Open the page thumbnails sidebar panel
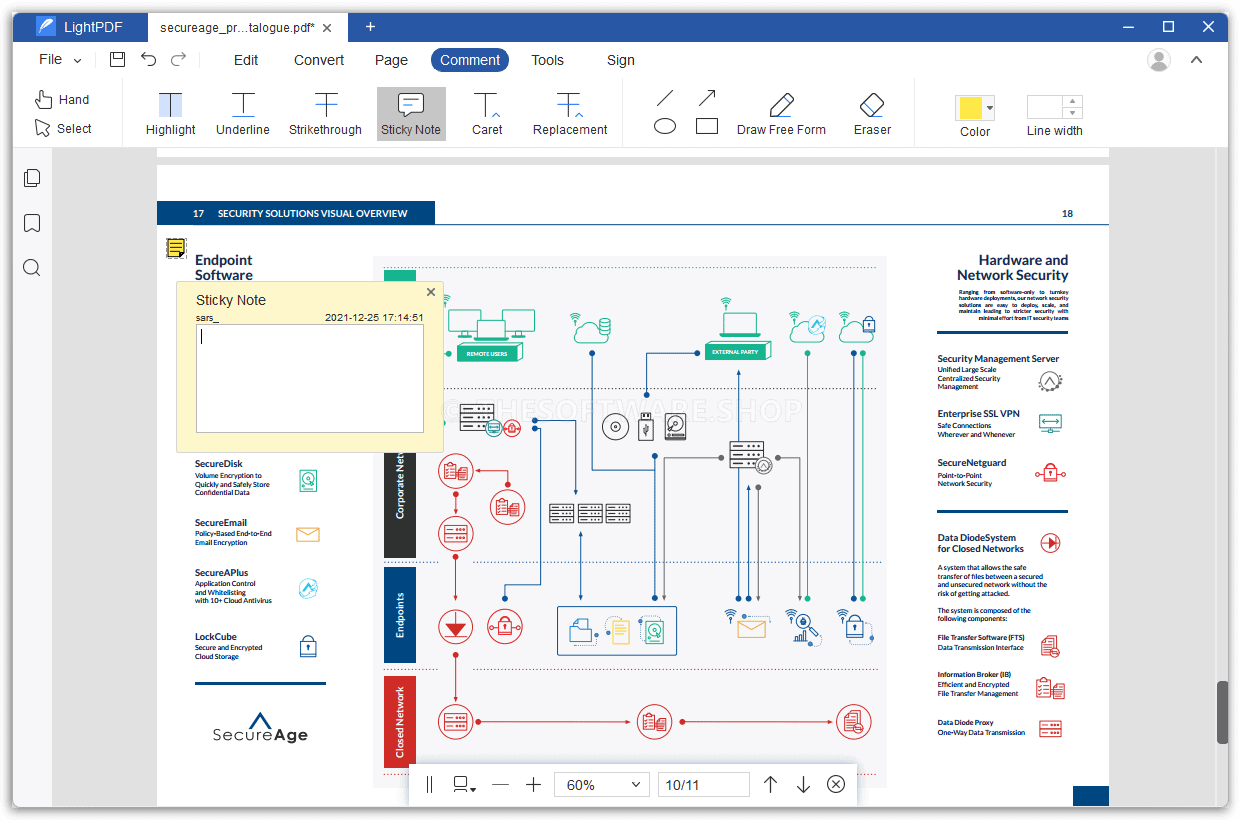 (x=32, y=178)
